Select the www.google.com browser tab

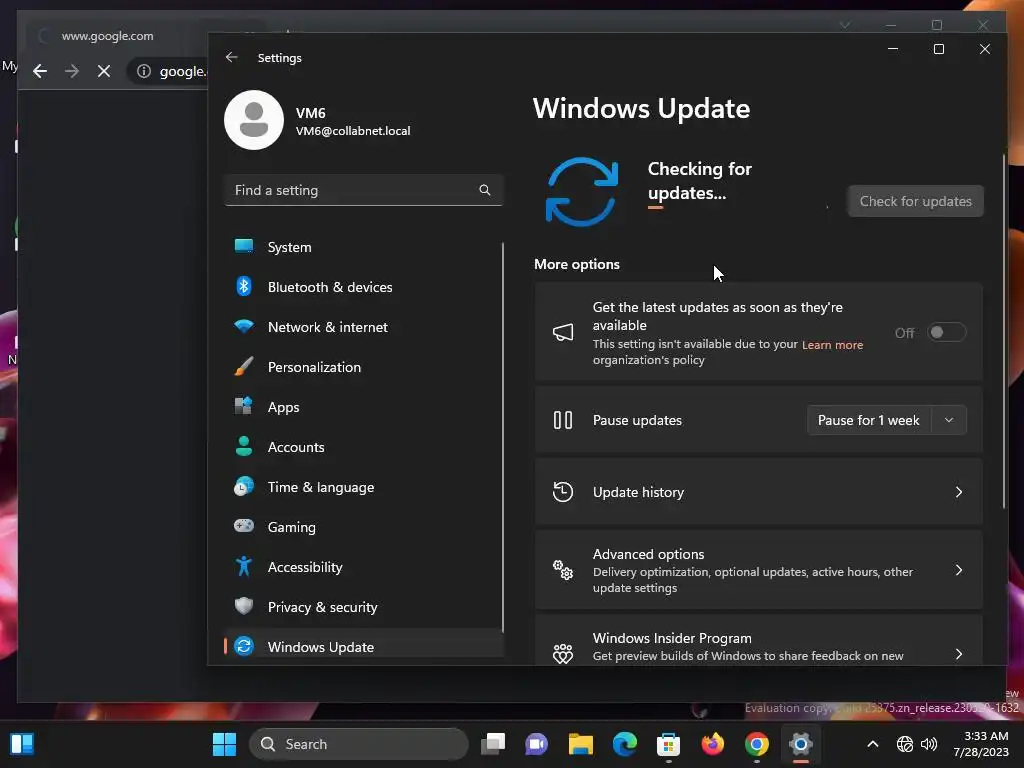pyautogui.click(x=108, y=36)
